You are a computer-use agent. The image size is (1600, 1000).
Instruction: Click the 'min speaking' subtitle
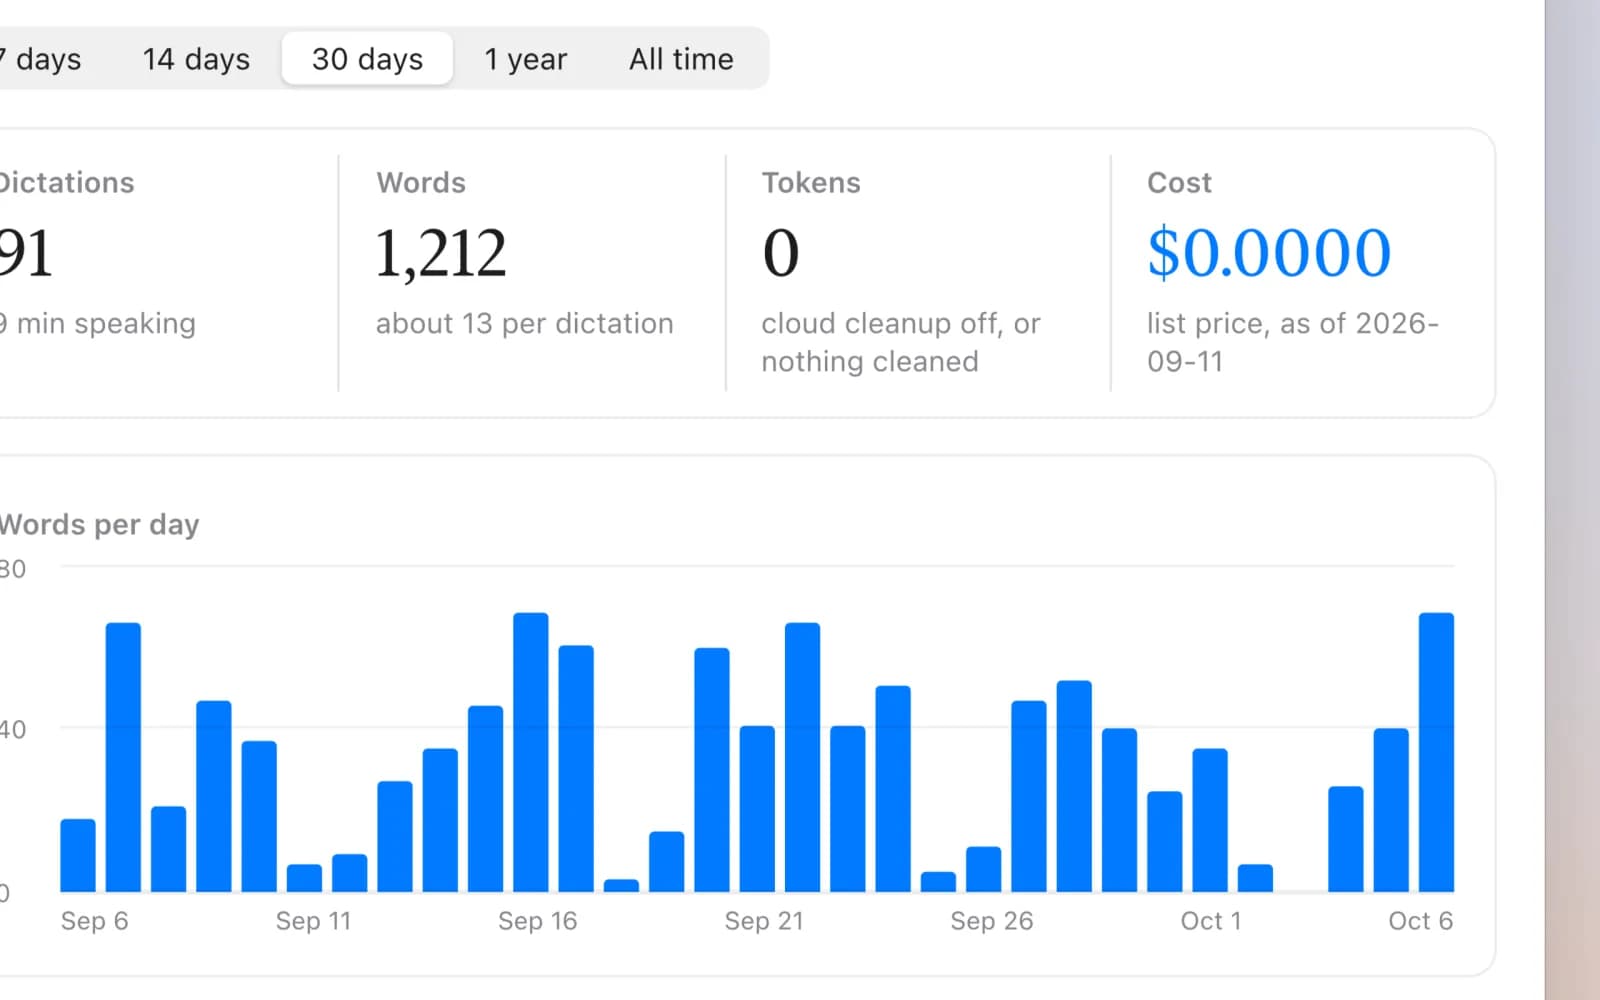point(98,324)
